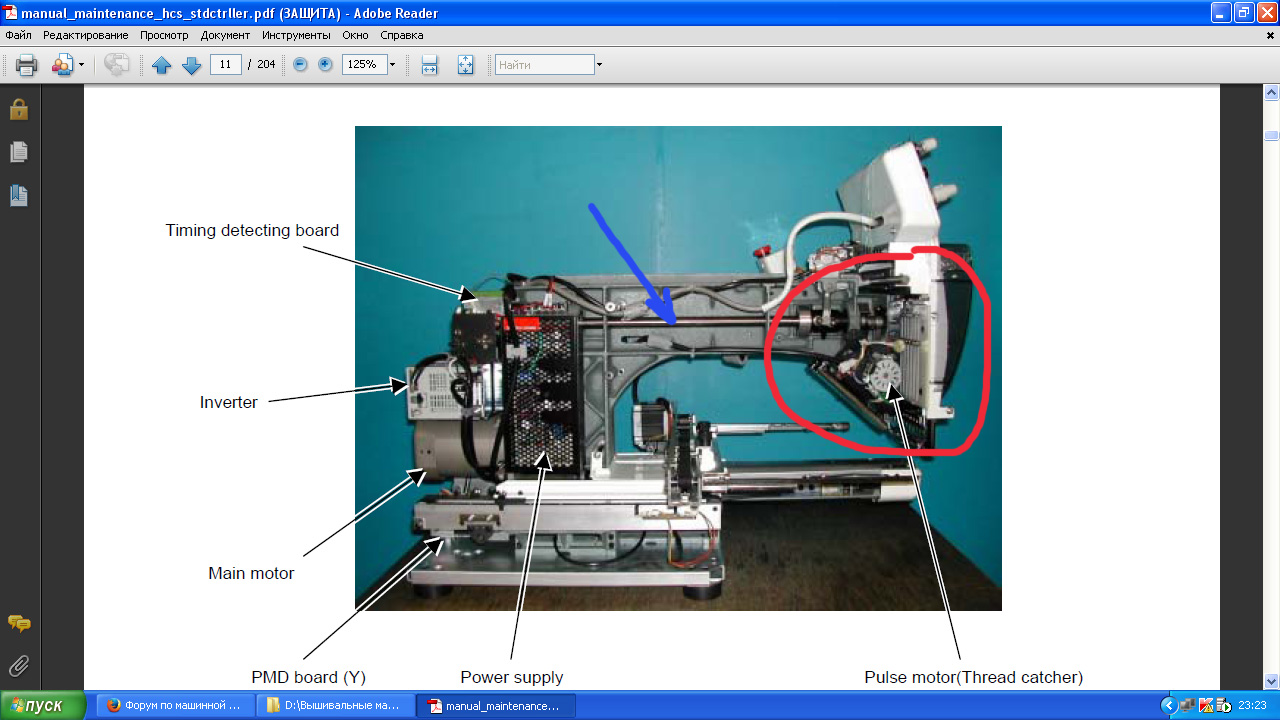The width and height of the screenshot is (1280, 720).
Task: Click the page number field showing 11
Action: (226, 65)
